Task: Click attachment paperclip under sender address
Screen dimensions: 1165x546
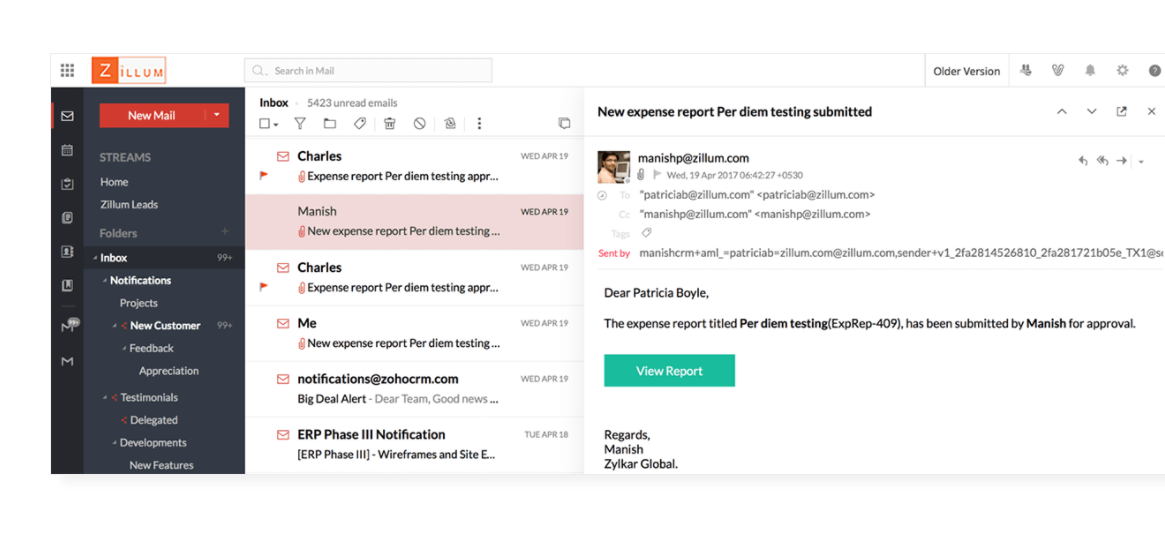Action: 640,175
